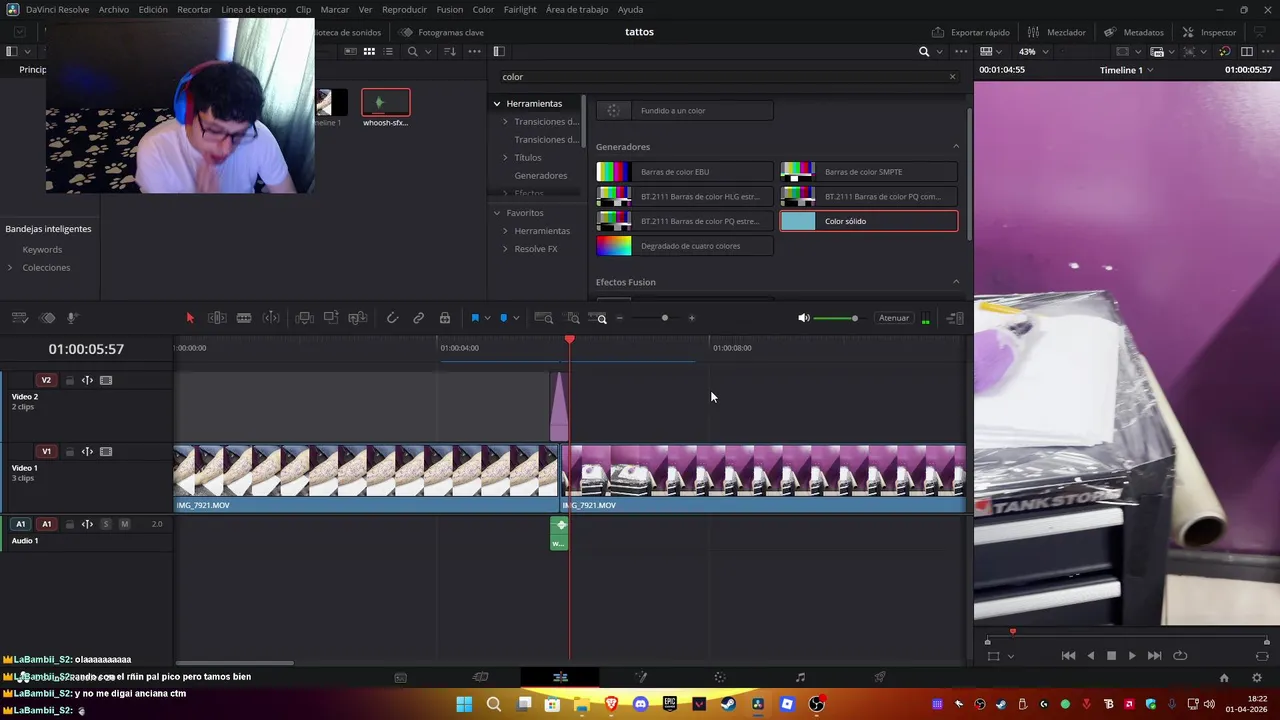Image resolution: width=1280 pixels, height=720 pixels.
Task: Click the Detail Zoom icon
Action: (573, 318)
